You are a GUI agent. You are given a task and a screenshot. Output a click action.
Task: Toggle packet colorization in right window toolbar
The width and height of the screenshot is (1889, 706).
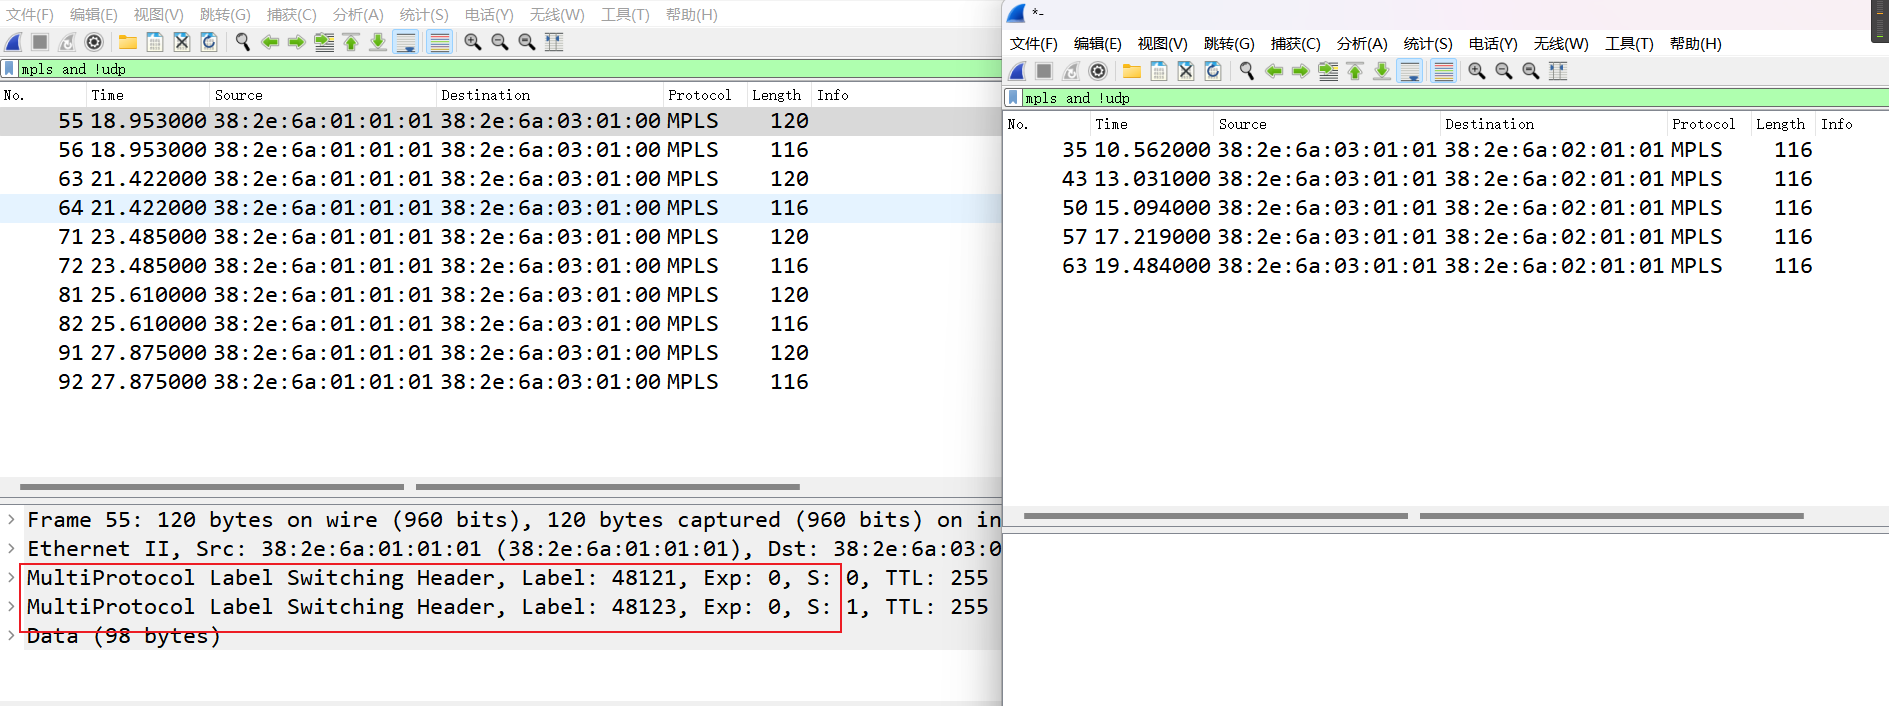click(1442, 71)
